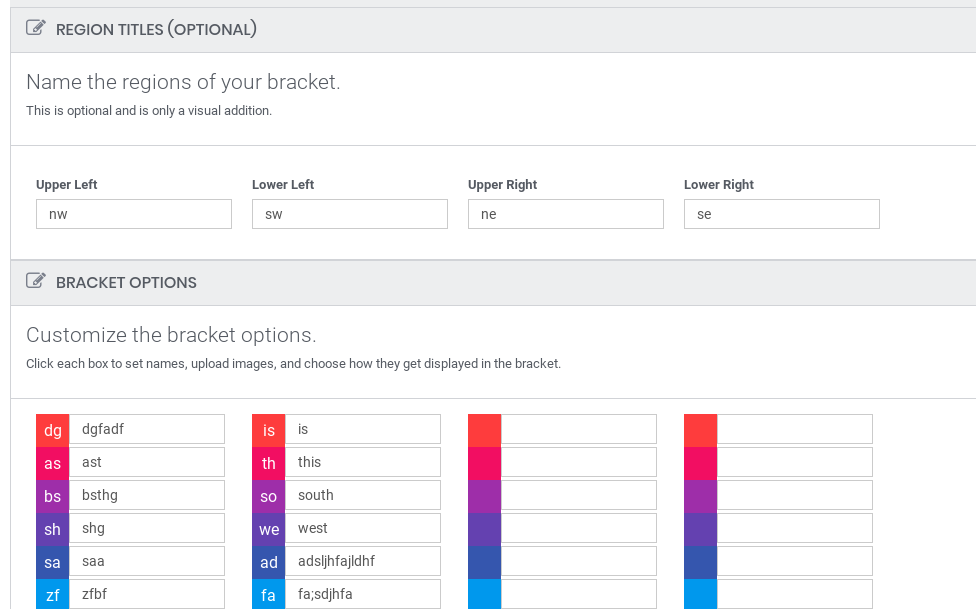Select the blue 'sa' tile

pyautogui.click(x=52, y=562)
